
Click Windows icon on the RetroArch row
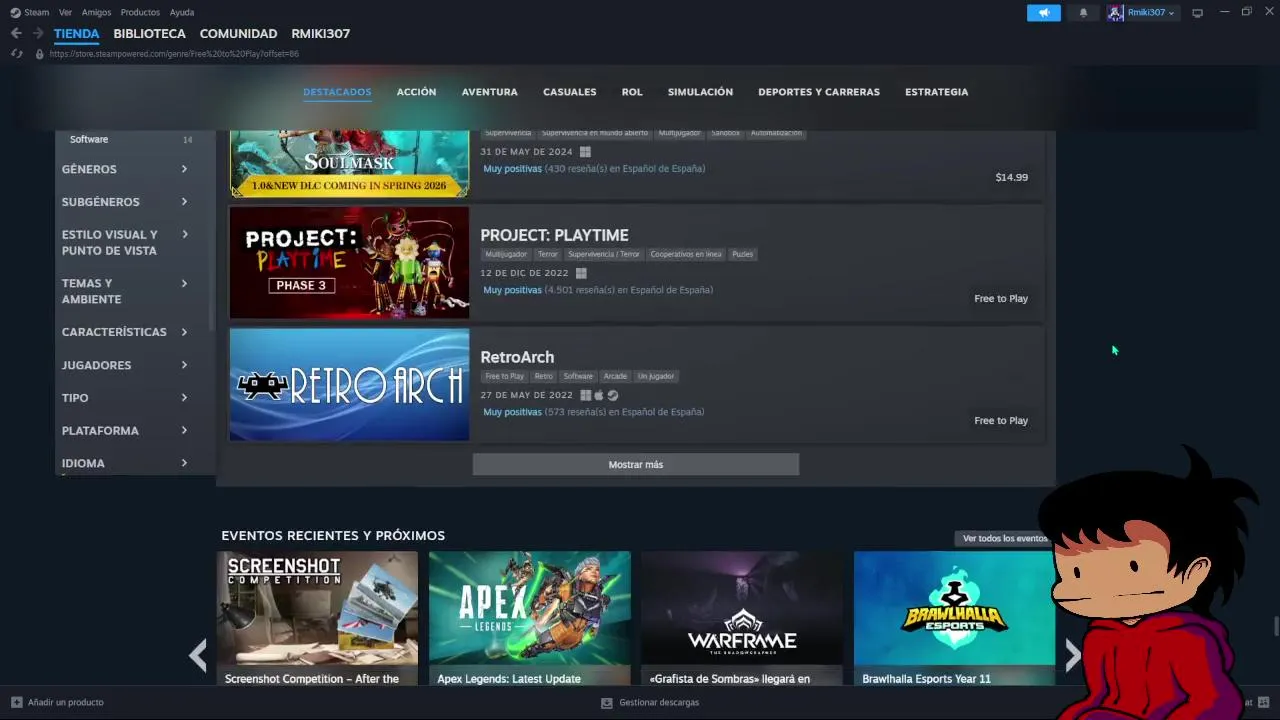(585, 395)
